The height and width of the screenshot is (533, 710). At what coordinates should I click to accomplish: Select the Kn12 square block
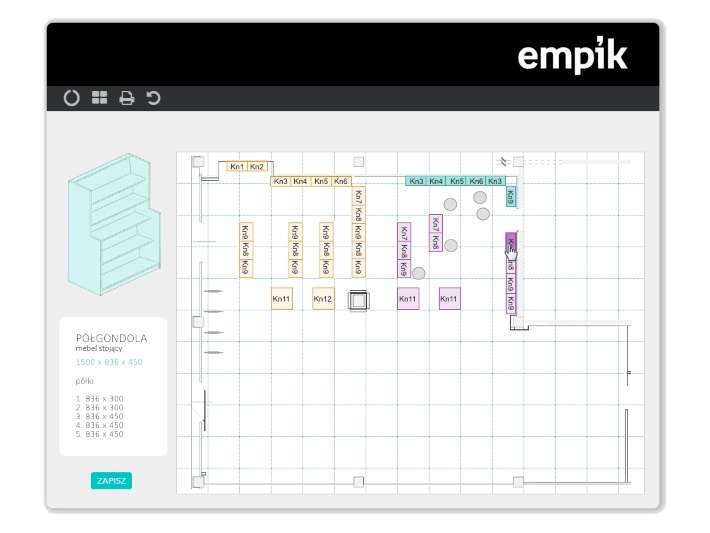(323, 298)
